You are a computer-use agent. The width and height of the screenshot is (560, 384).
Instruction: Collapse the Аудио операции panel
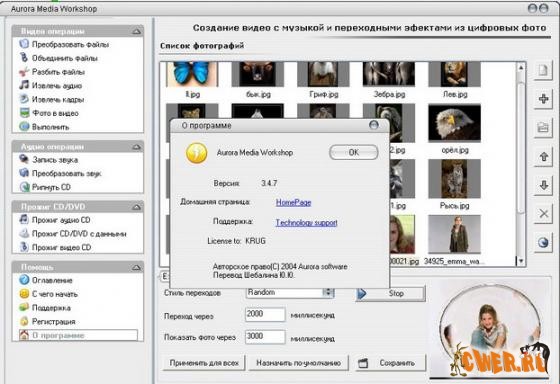(x=137, y=147)
